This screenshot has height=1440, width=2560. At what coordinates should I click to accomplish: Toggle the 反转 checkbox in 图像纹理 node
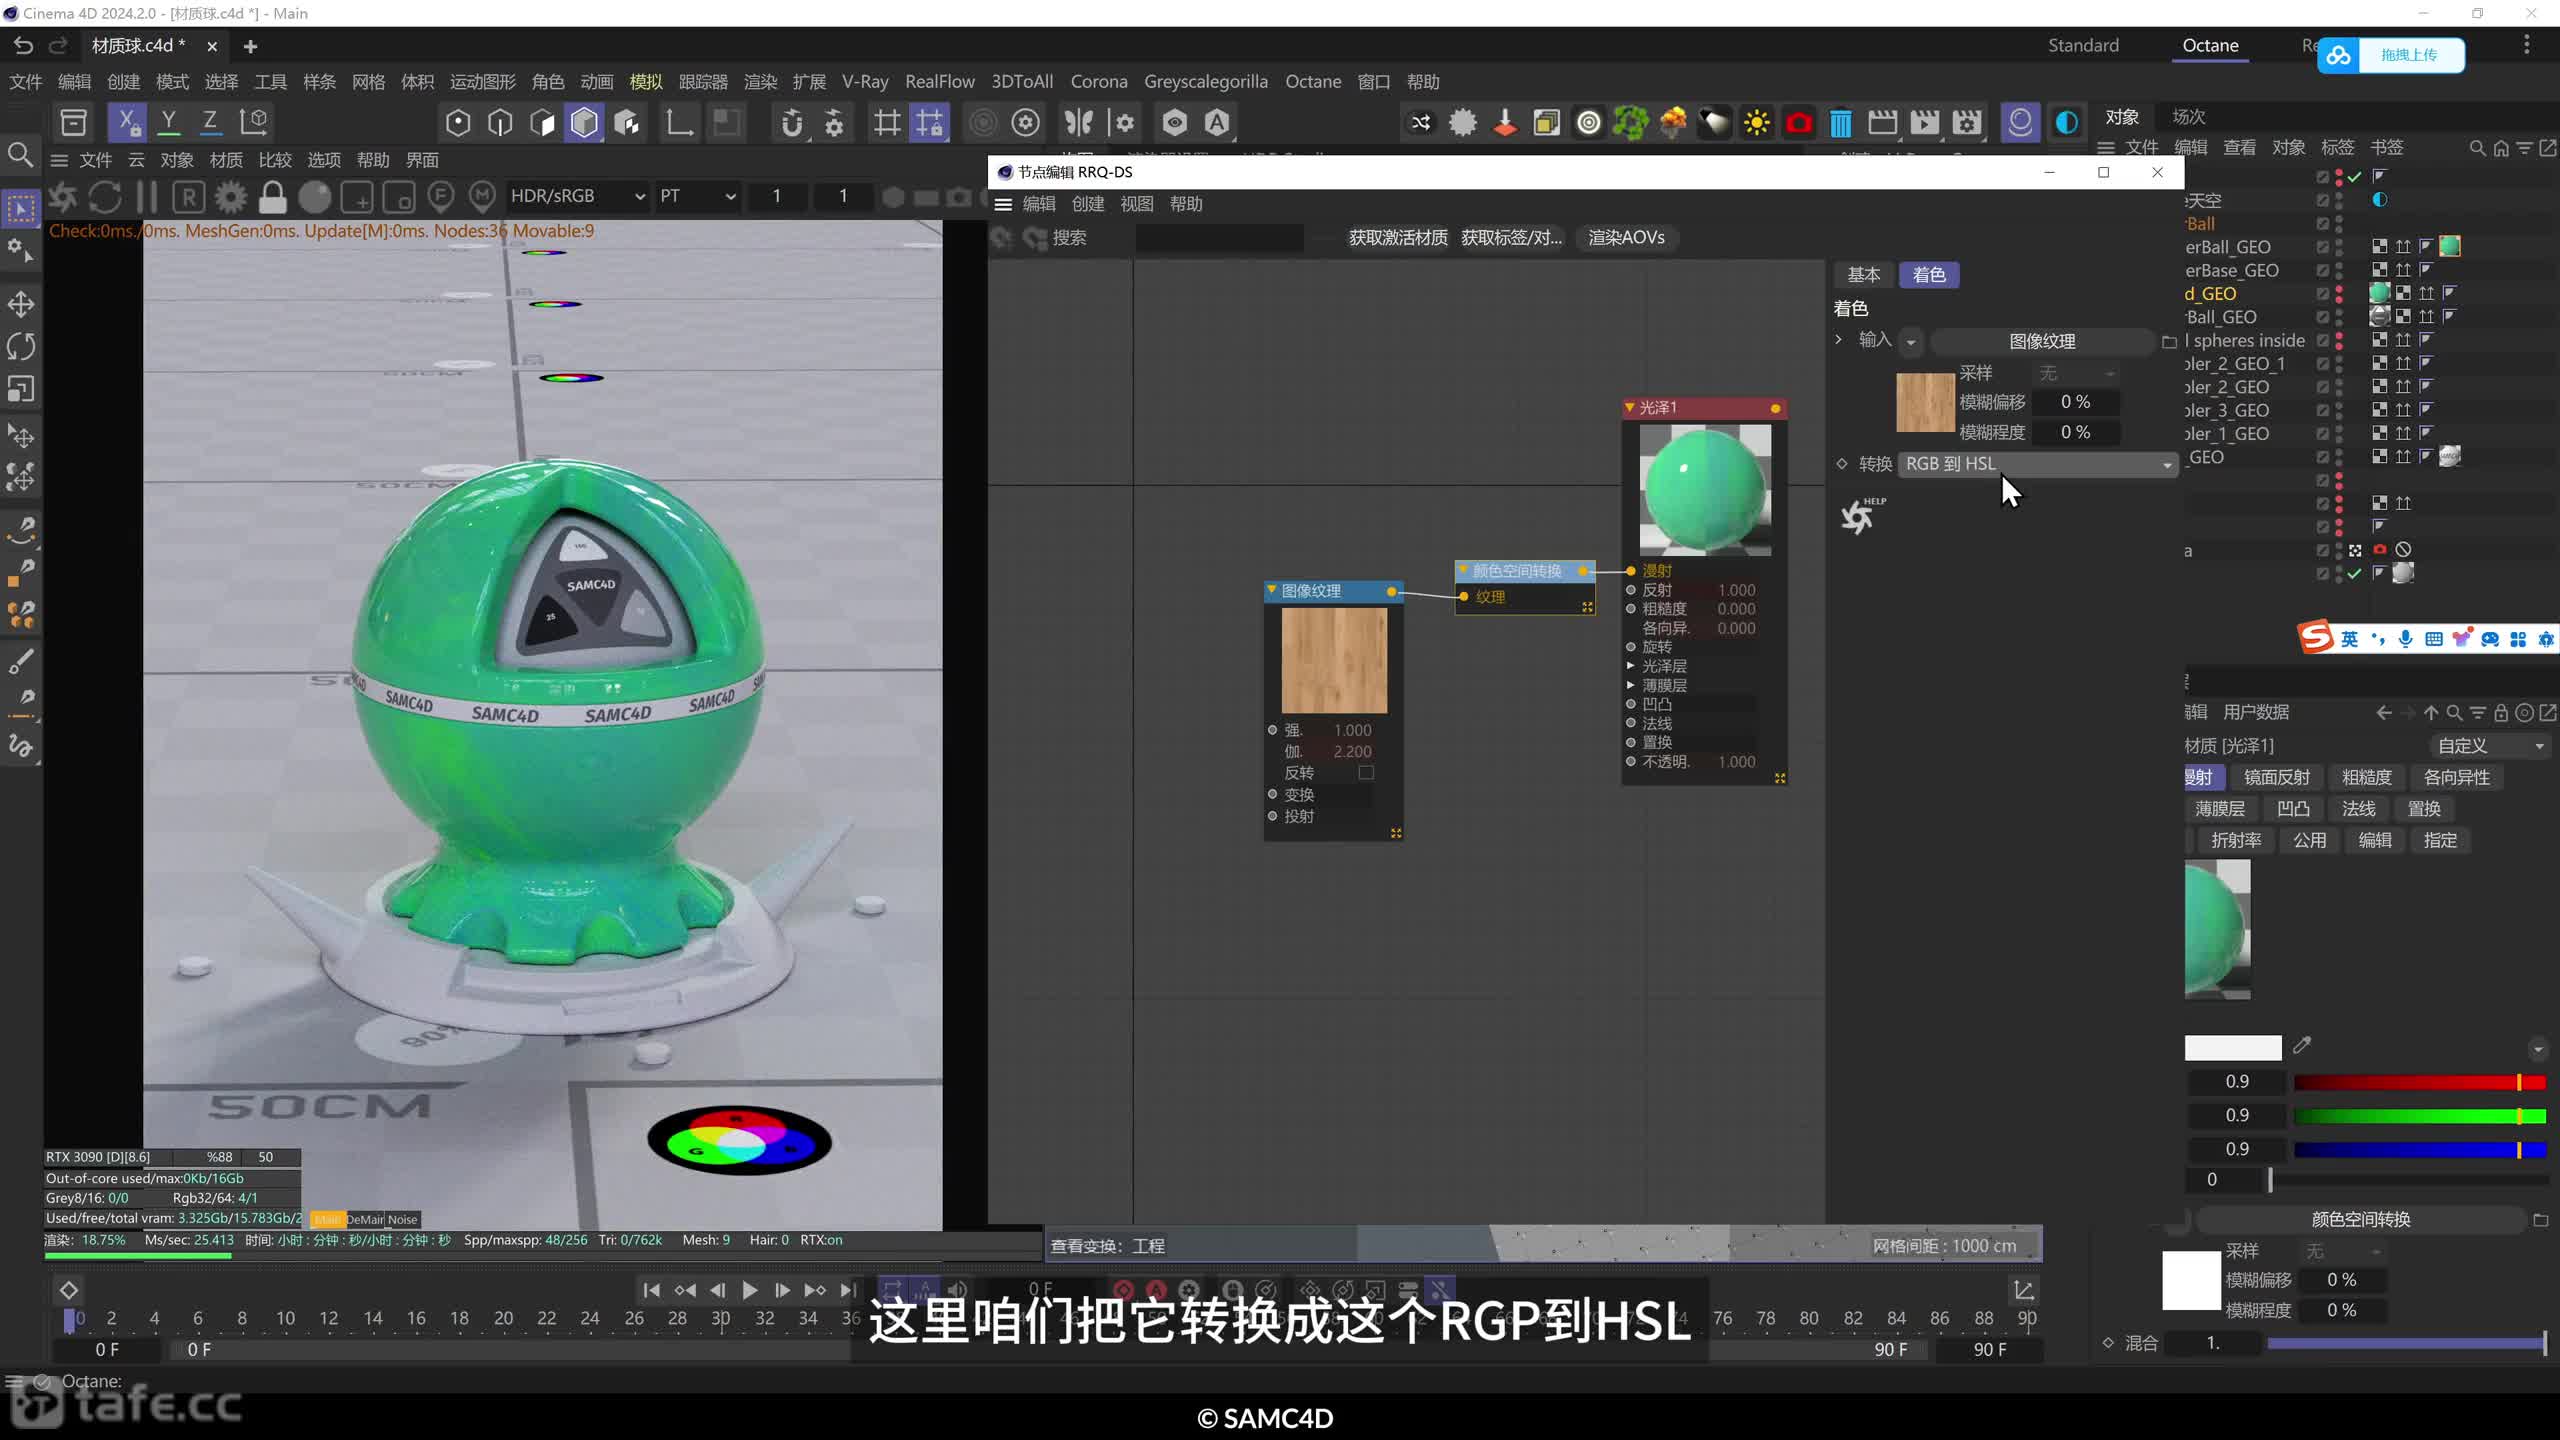click(1366, 772)
